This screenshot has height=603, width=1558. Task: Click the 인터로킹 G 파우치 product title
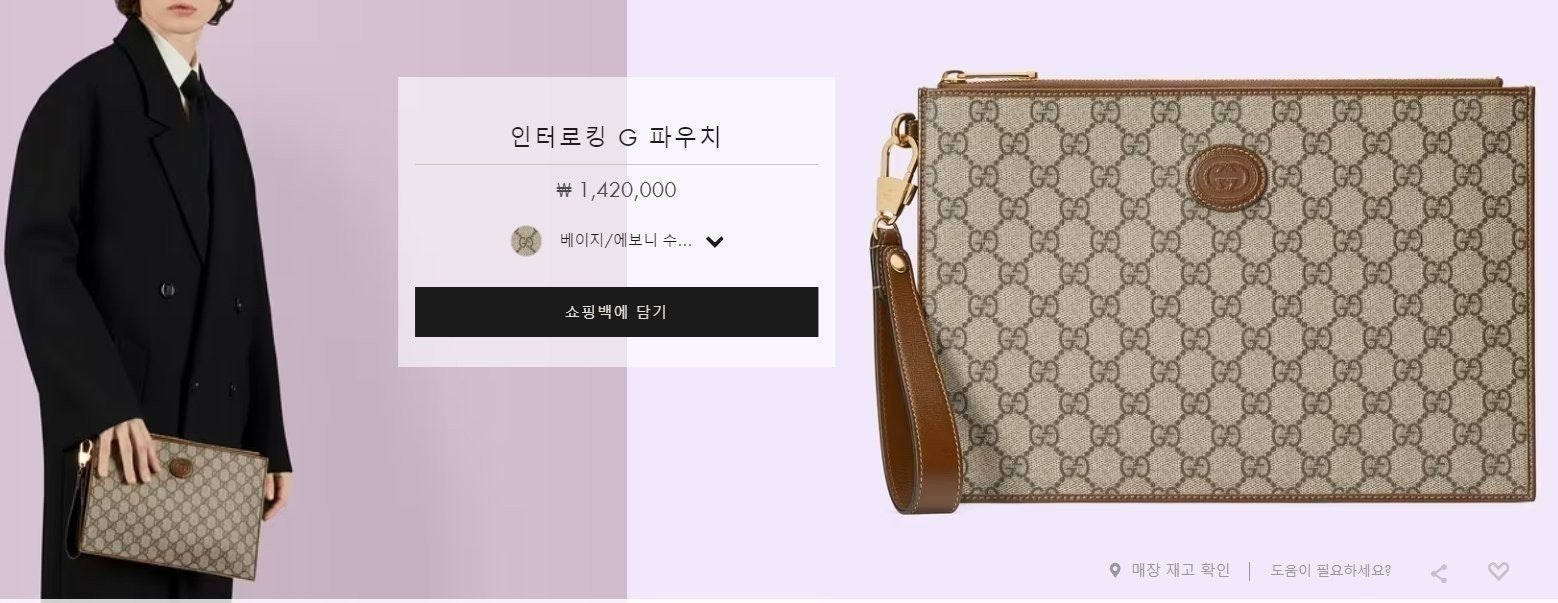coord(616,135)
